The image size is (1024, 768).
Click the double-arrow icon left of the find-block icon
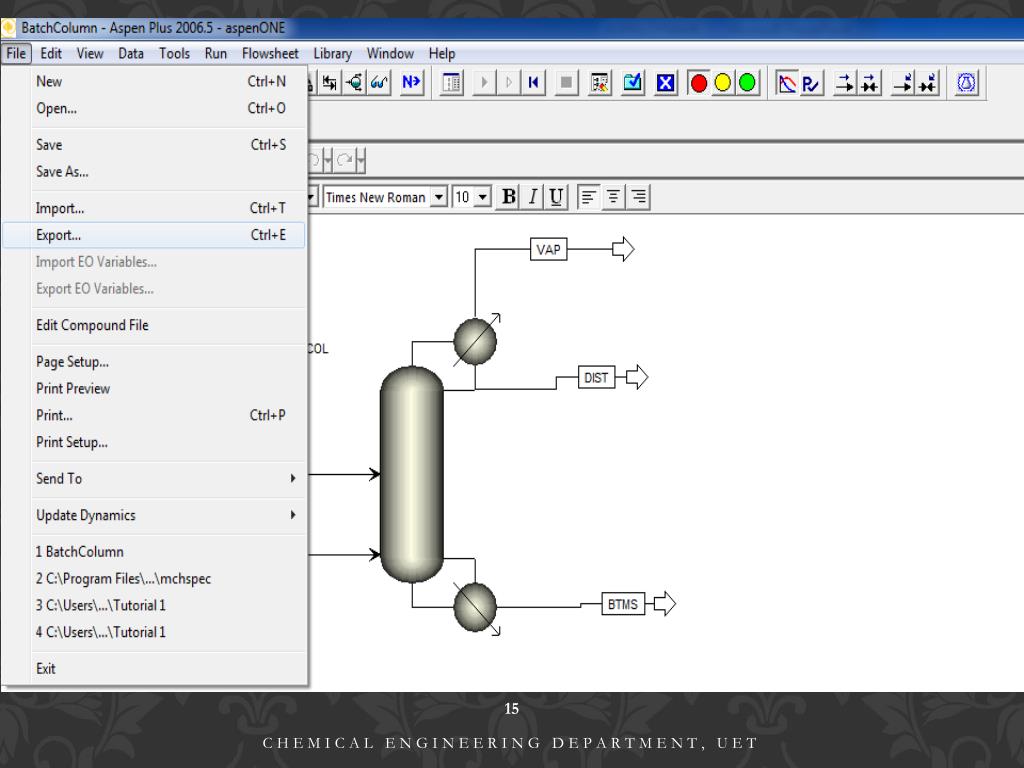point(330,83)
